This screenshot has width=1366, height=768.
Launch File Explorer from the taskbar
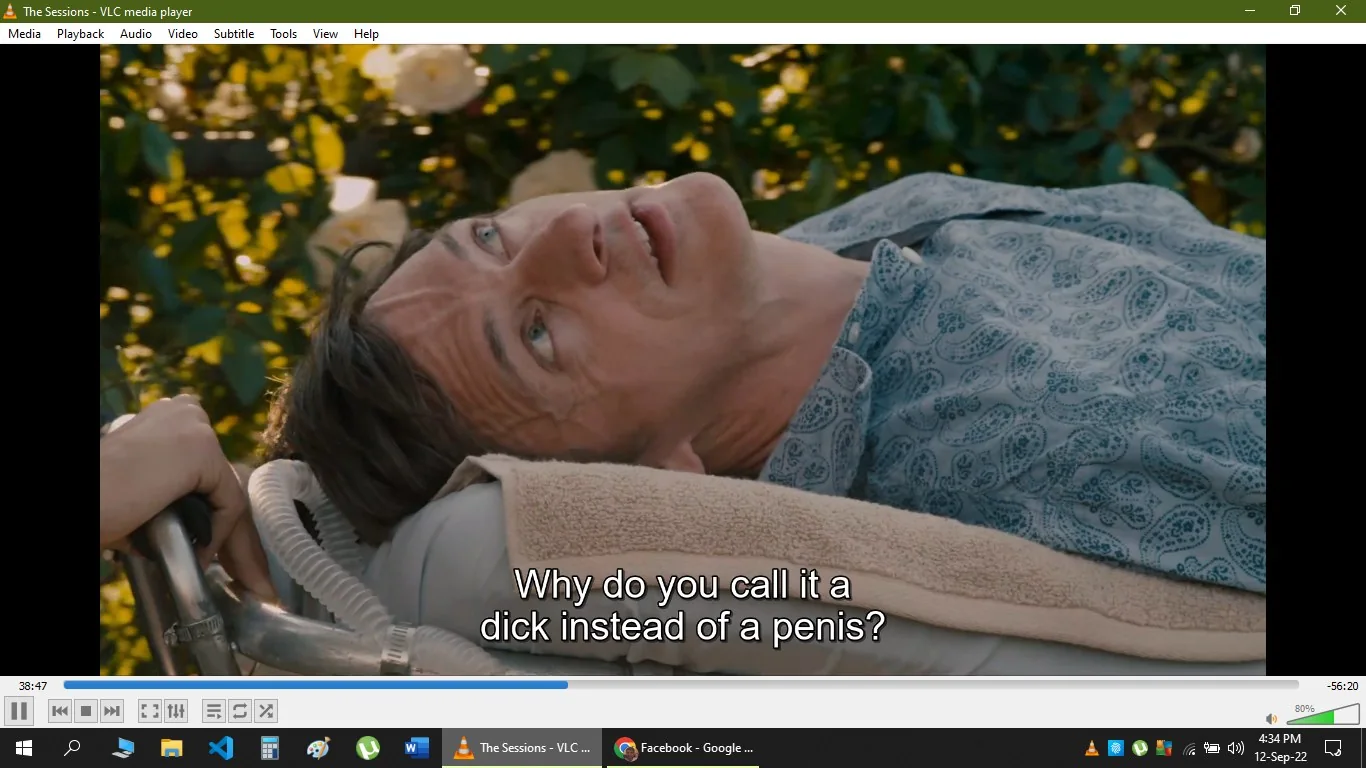pyautogui.click(x=172, y=748)
